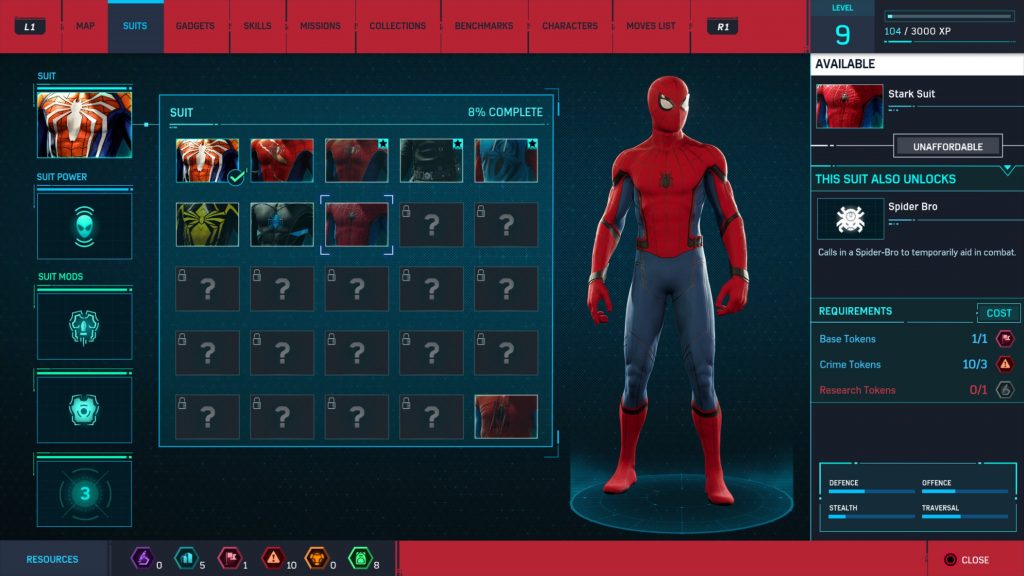Select the starred red suit in the top row
The image size is (1024, 576).
(x=357, y=161)
